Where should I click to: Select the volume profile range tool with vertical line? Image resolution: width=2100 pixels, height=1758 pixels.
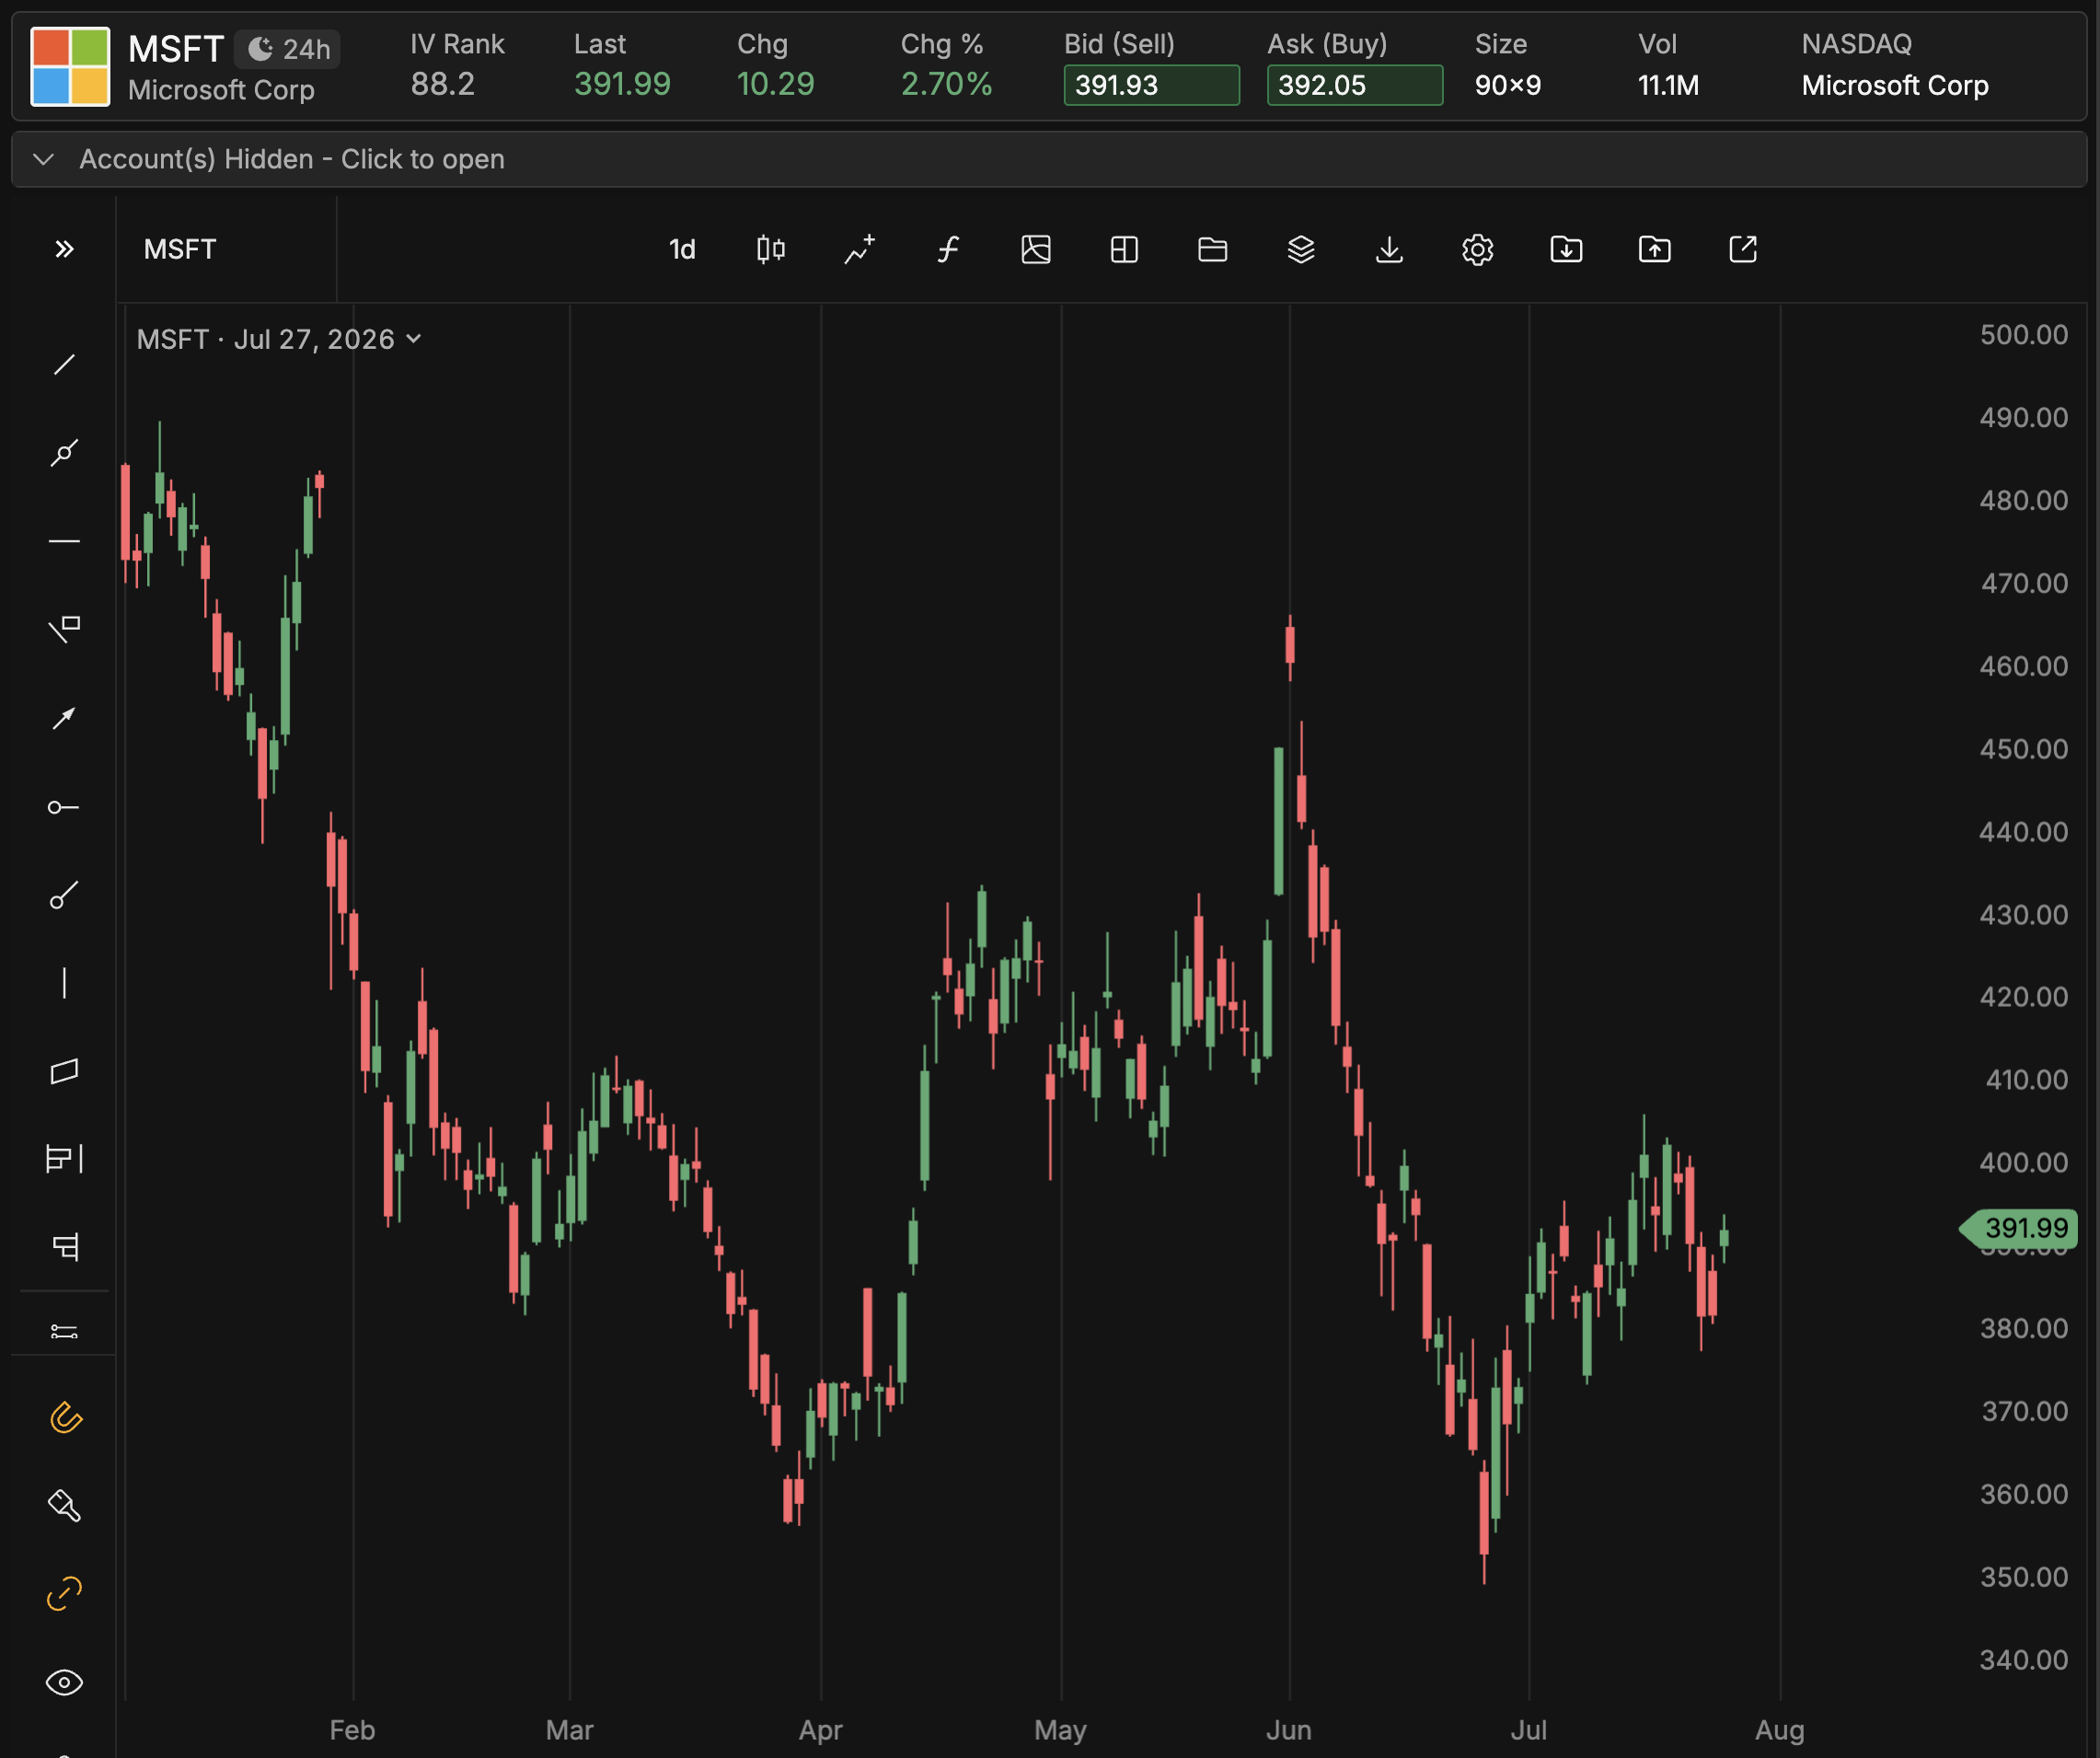tap(64, 1159)
